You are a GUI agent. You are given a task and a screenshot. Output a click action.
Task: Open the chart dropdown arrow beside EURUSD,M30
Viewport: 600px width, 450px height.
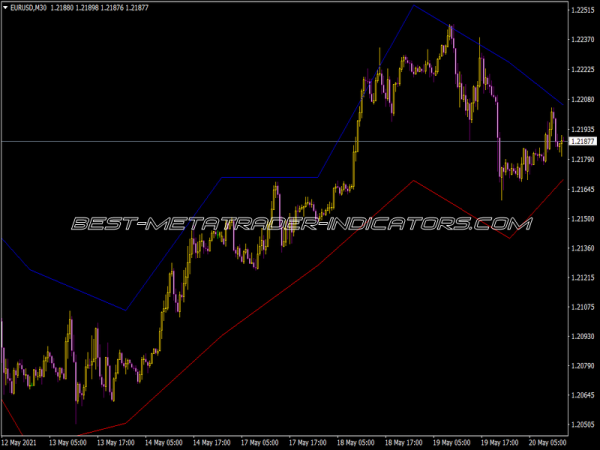coord(6,8)
